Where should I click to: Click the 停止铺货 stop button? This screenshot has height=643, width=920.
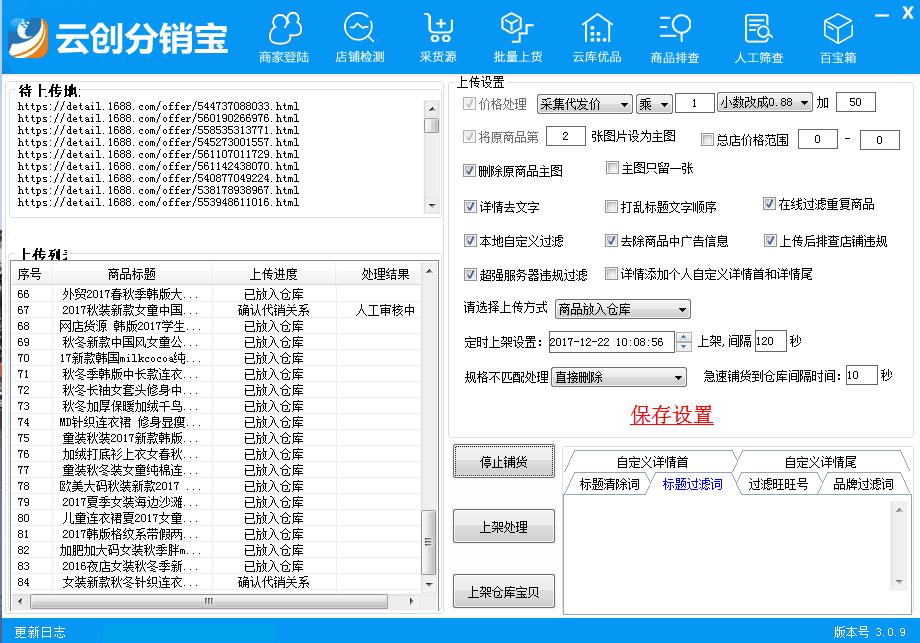click(504, 461)
